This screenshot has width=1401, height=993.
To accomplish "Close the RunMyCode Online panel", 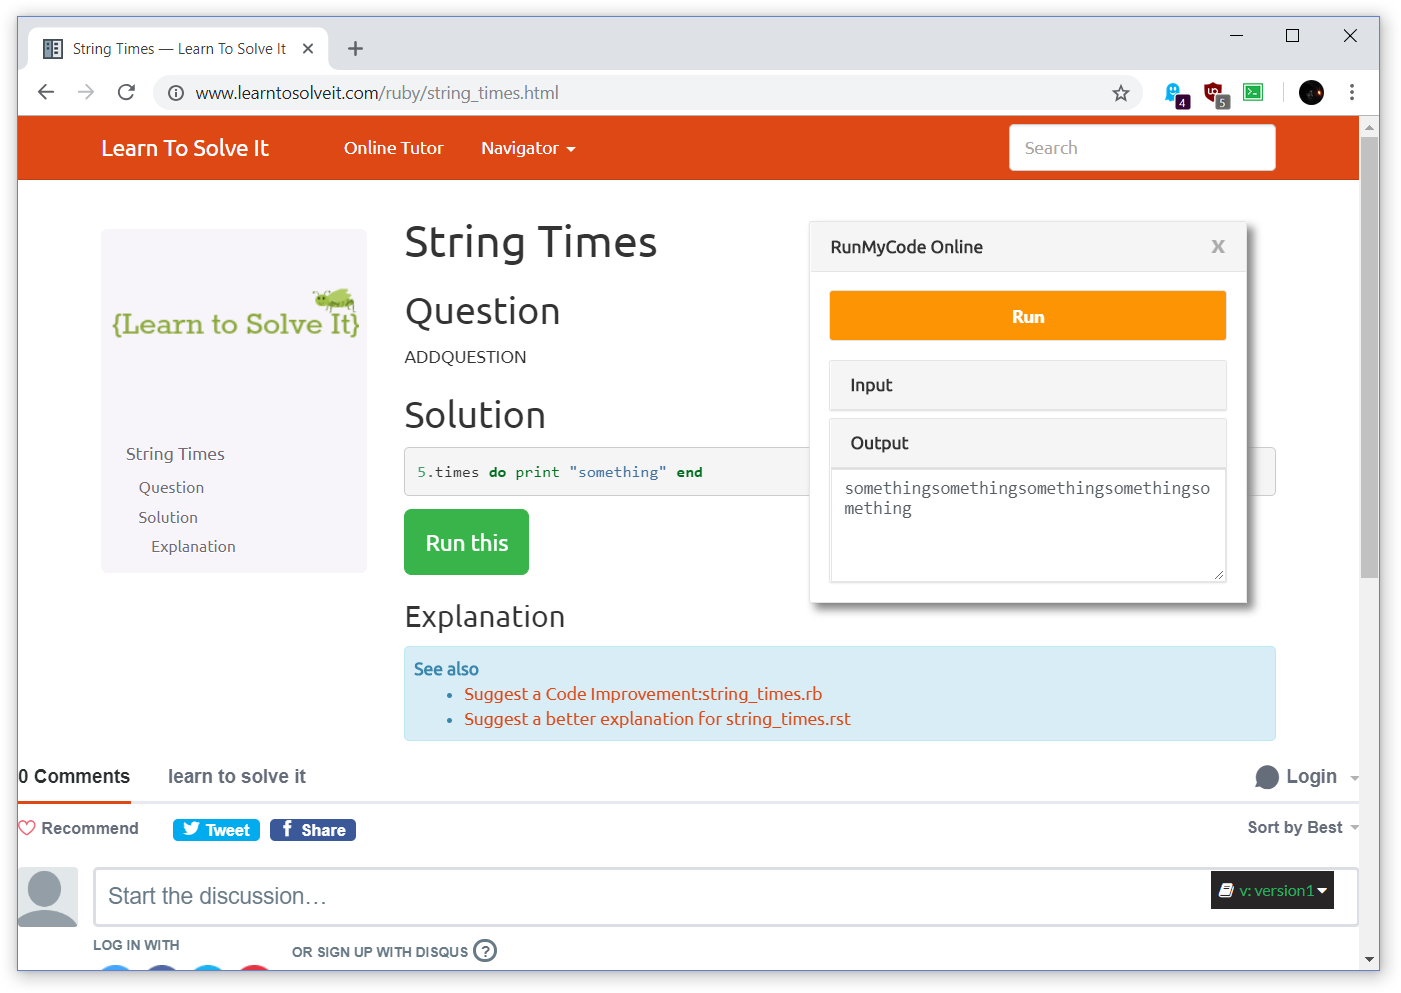I will pos(1218,246).
